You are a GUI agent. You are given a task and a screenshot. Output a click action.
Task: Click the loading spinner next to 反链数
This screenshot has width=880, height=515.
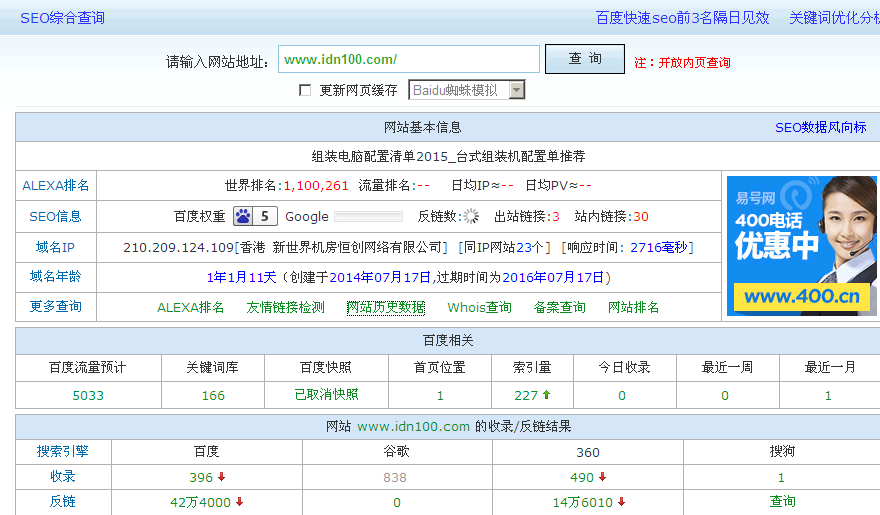click(x=471, y=216)
